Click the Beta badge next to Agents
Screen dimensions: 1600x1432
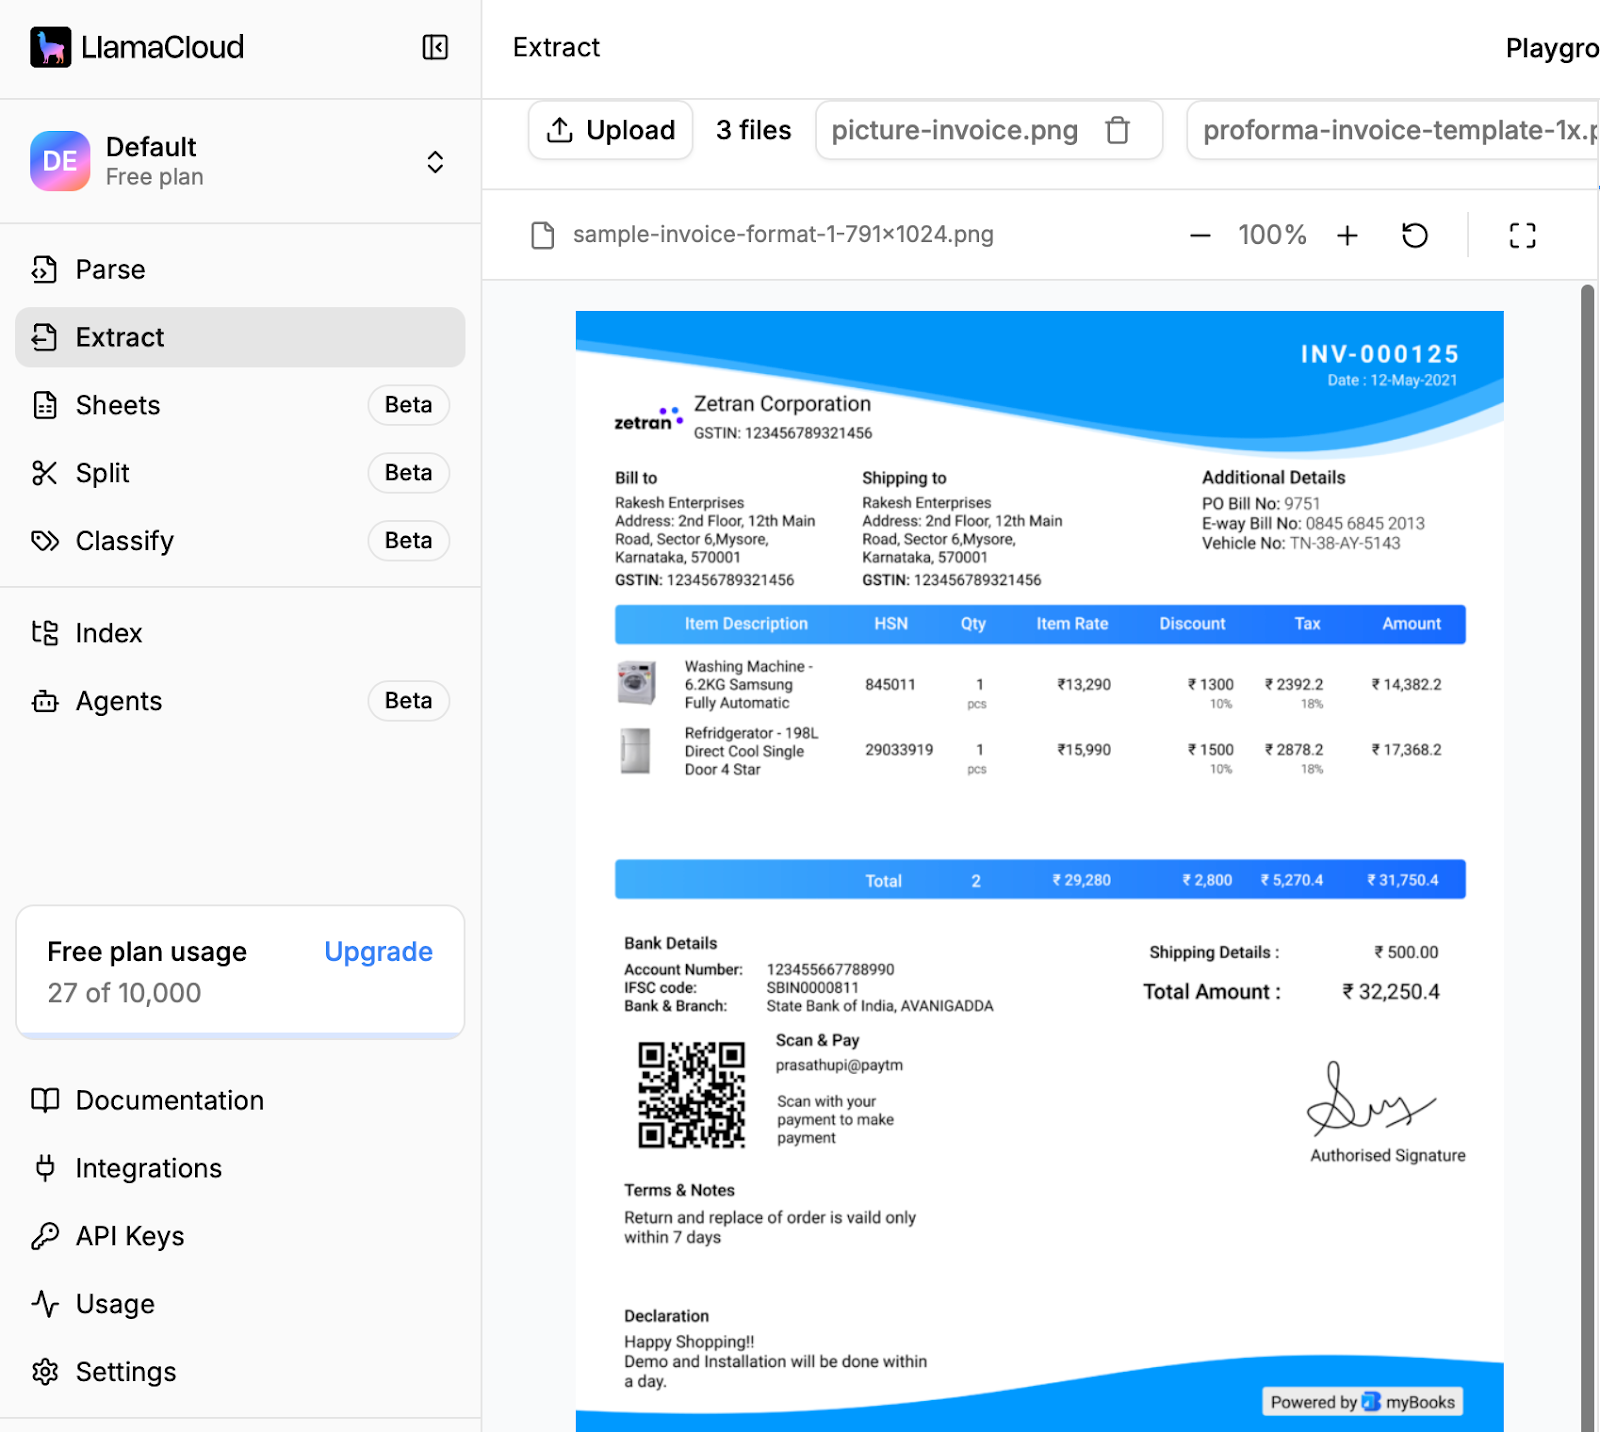[x=408, y=701]
